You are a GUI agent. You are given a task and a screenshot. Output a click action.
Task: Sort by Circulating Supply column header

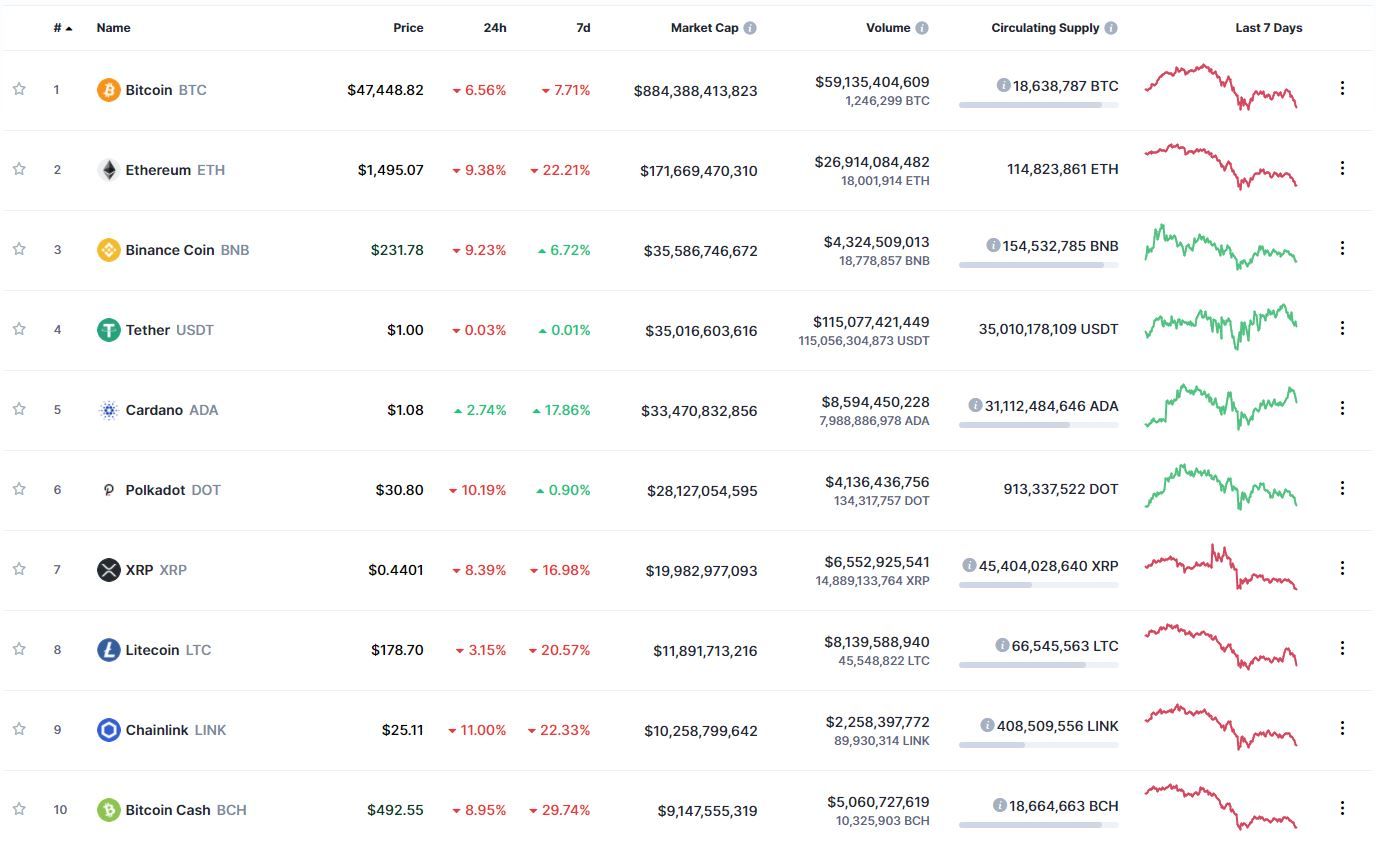point(1045,28)
